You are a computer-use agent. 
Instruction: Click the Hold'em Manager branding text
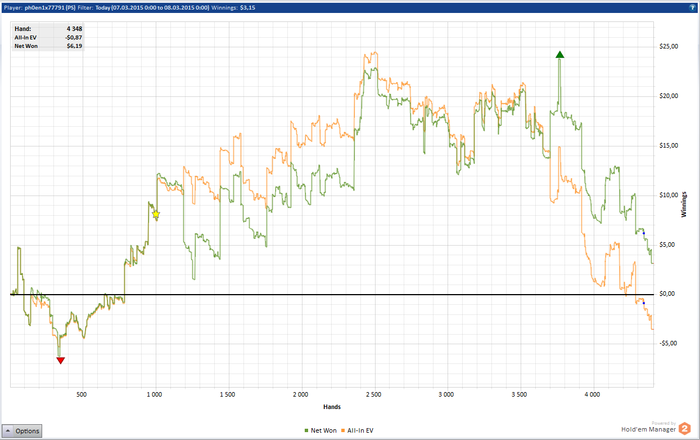648,429
